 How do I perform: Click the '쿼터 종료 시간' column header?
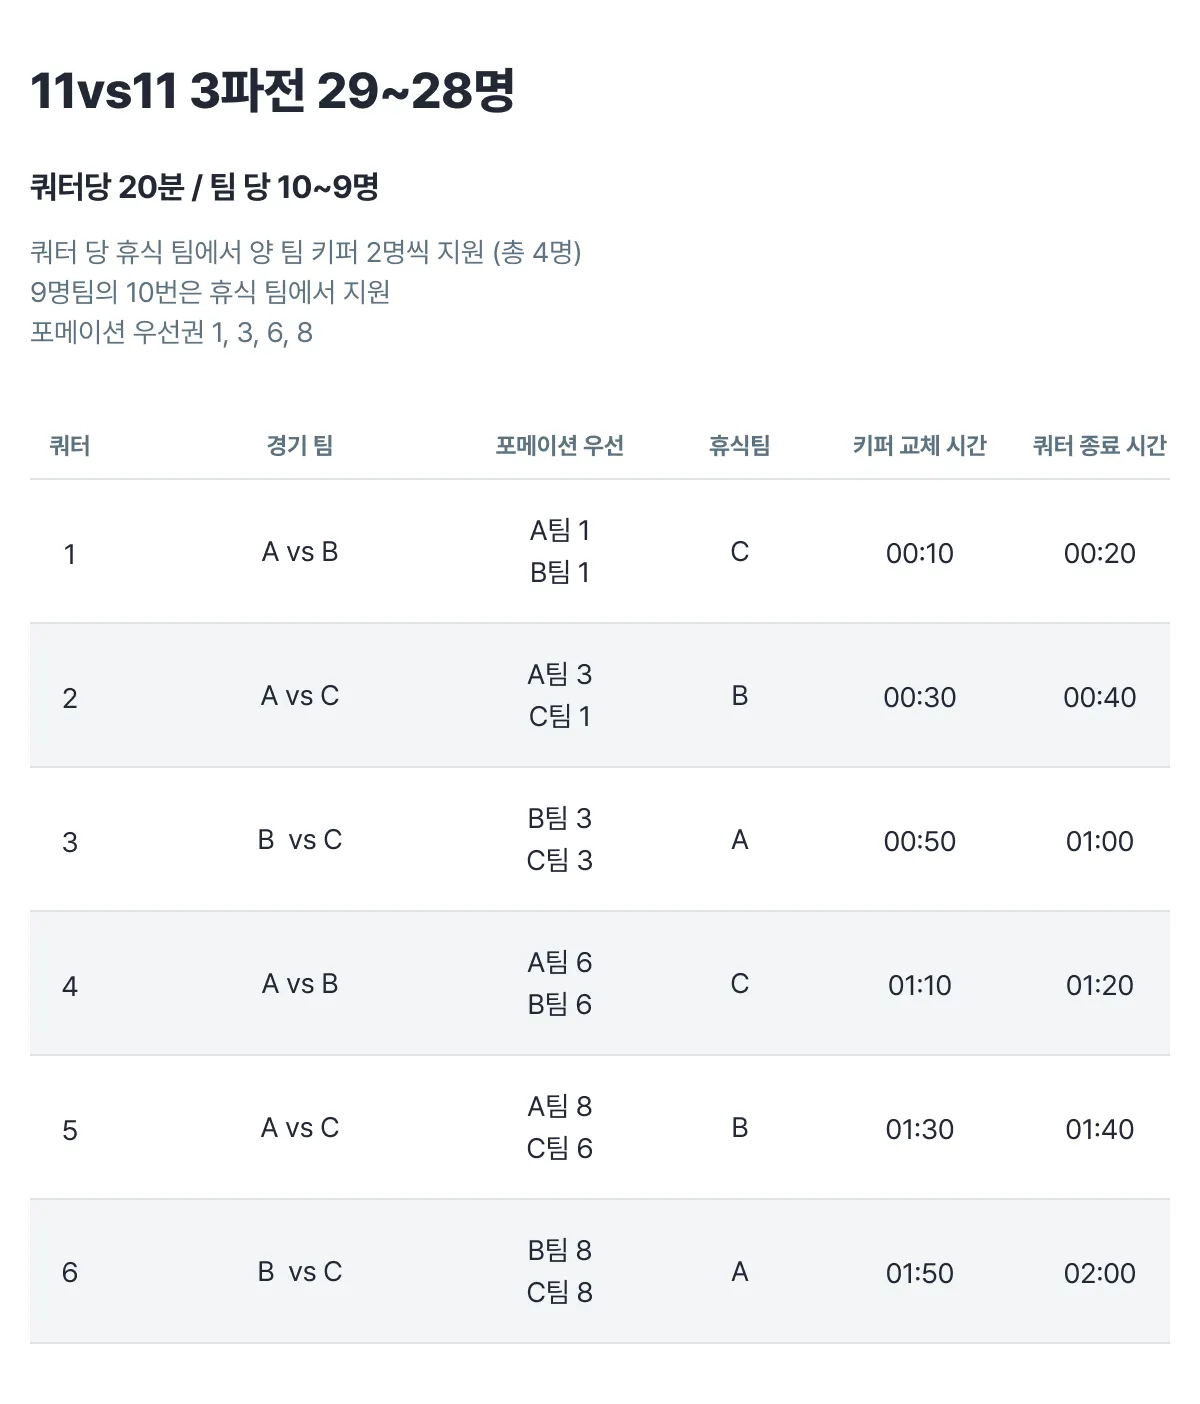click(1099, 446)
